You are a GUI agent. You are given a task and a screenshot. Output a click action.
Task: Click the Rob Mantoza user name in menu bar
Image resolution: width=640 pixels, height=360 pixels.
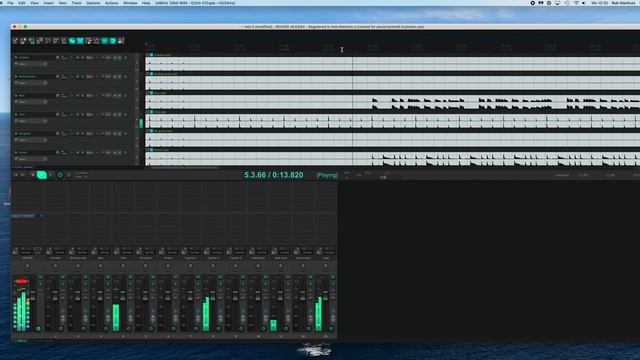click(x=623, y=3)
